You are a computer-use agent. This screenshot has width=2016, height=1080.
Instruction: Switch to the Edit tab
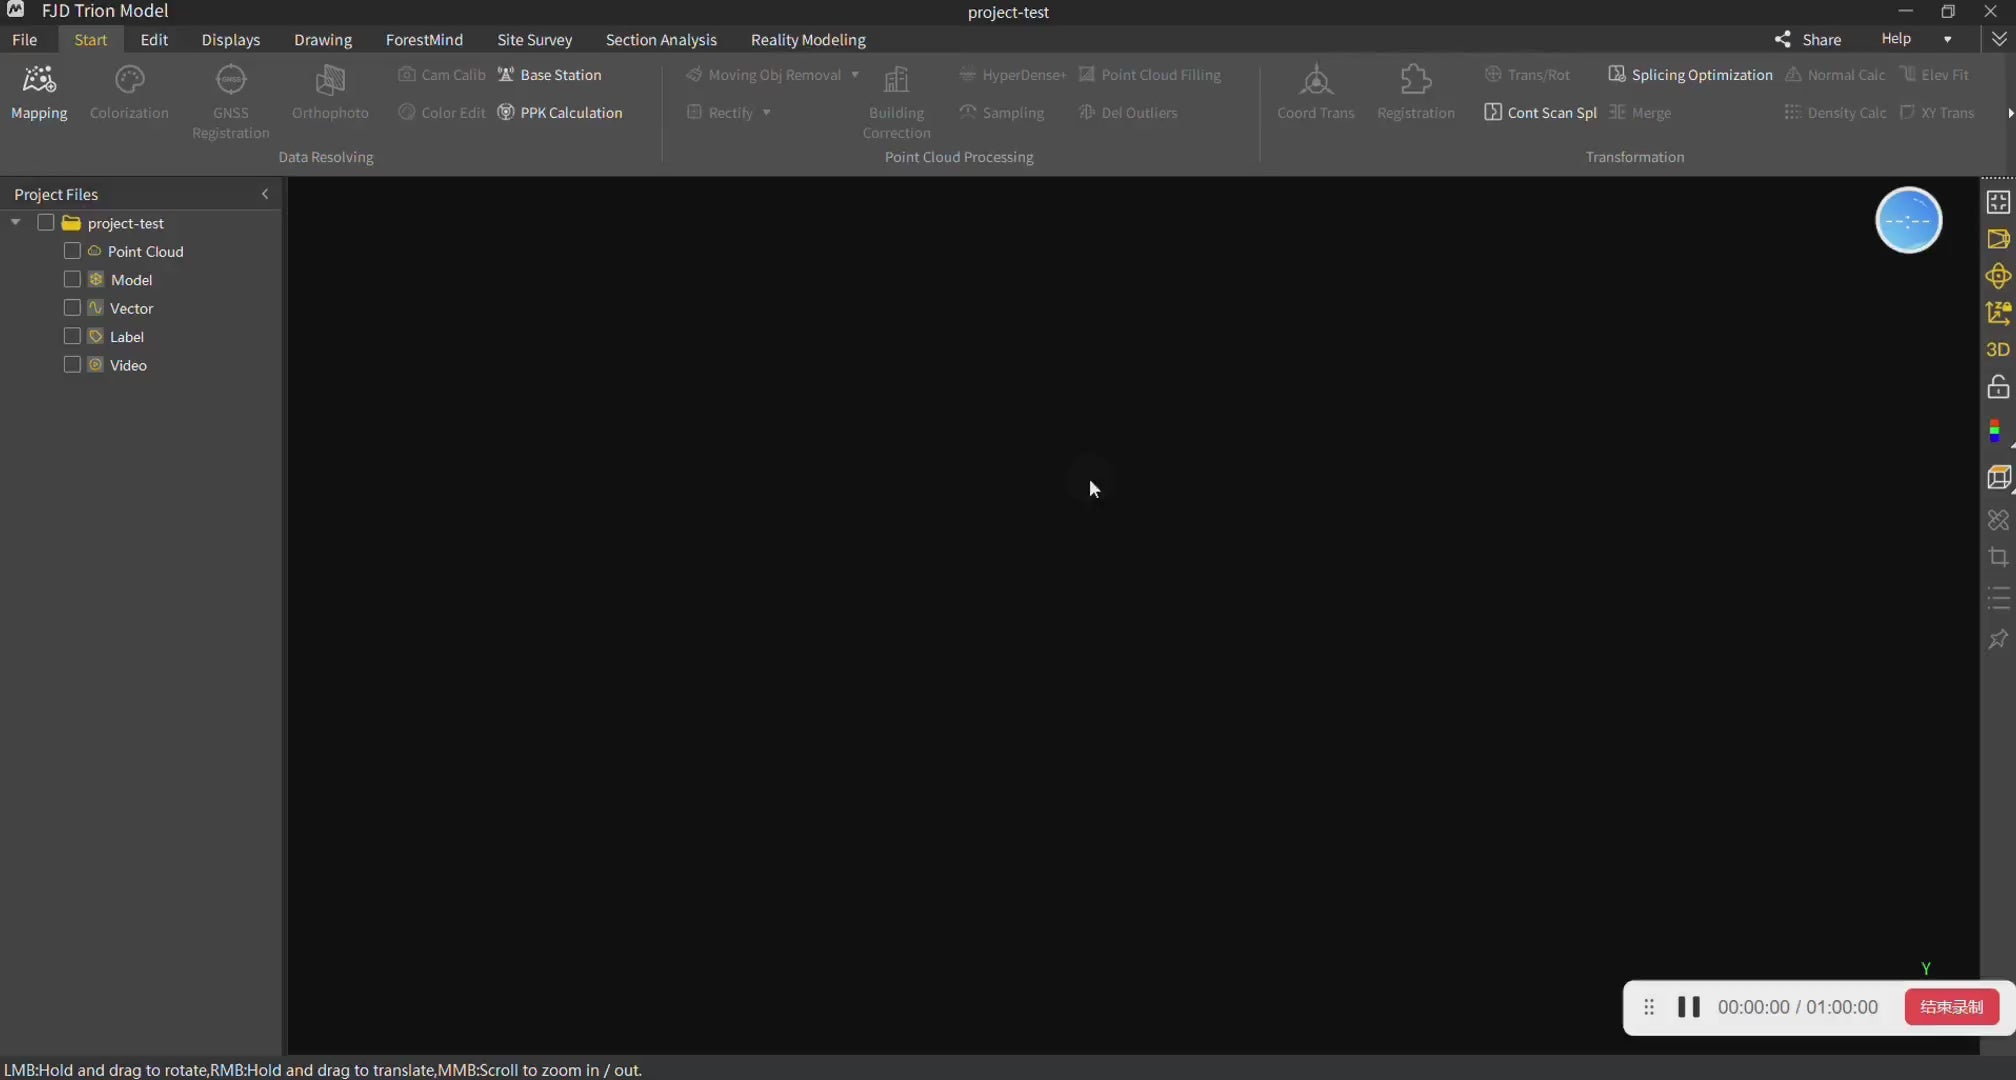click(x=154, y=40)
